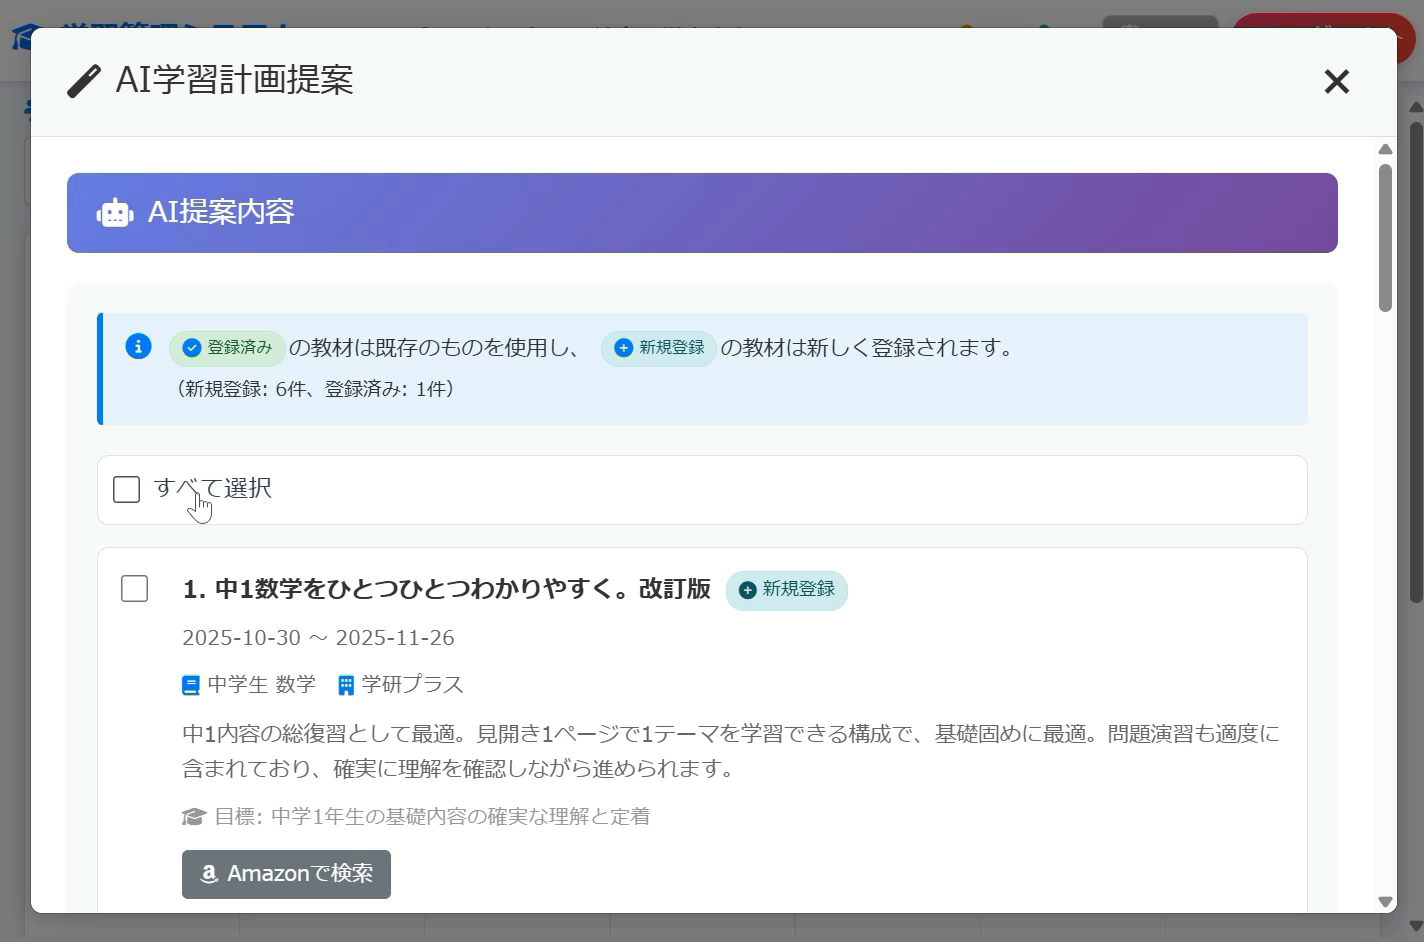Open Amazonで検索 for the math book

[x=286, y=874]
